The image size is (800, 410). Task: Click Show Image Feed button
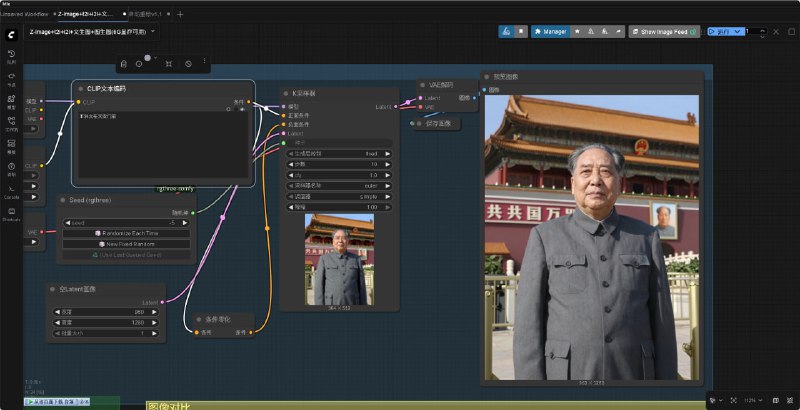click(663, 32)
